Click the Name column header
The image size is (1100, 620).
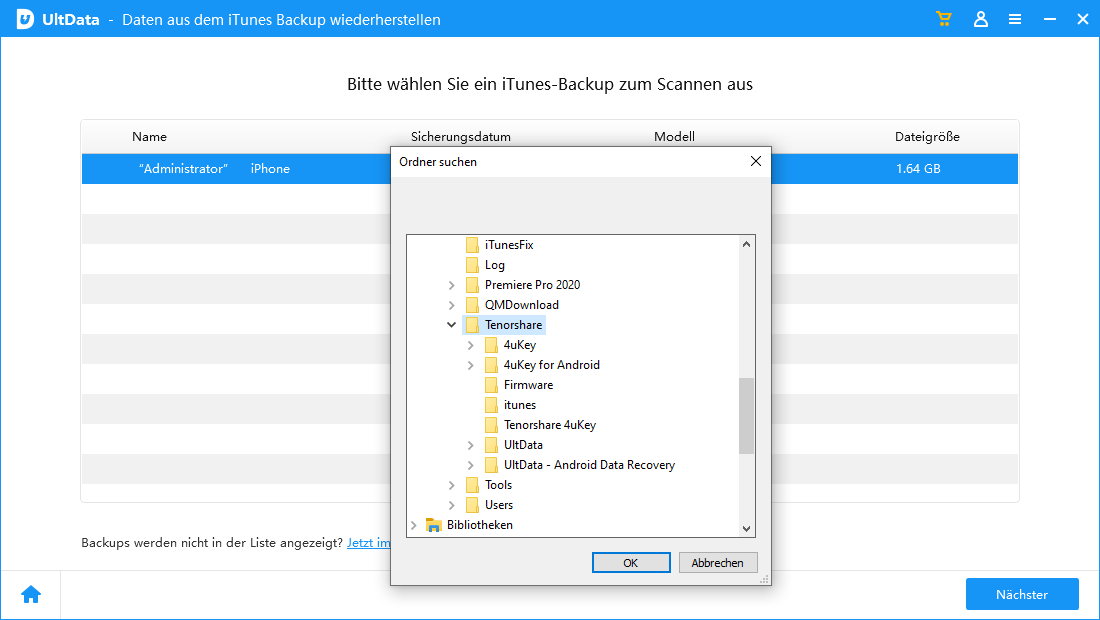tap(149, 137)
